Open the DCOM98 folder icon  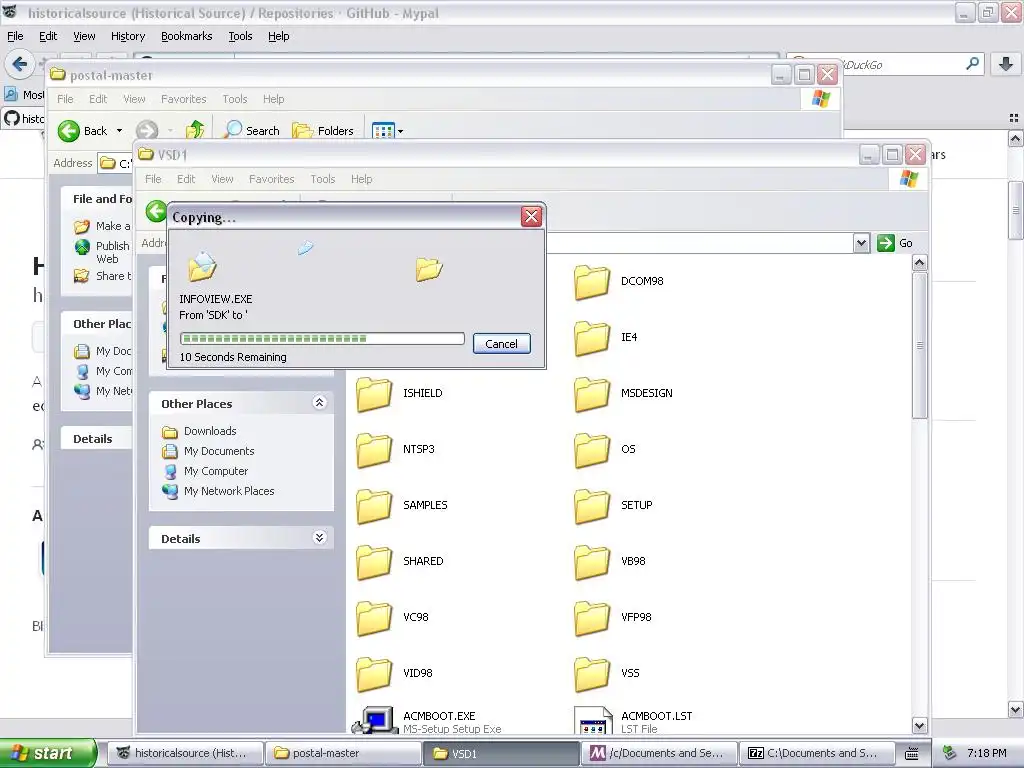[x=592, y=281]
